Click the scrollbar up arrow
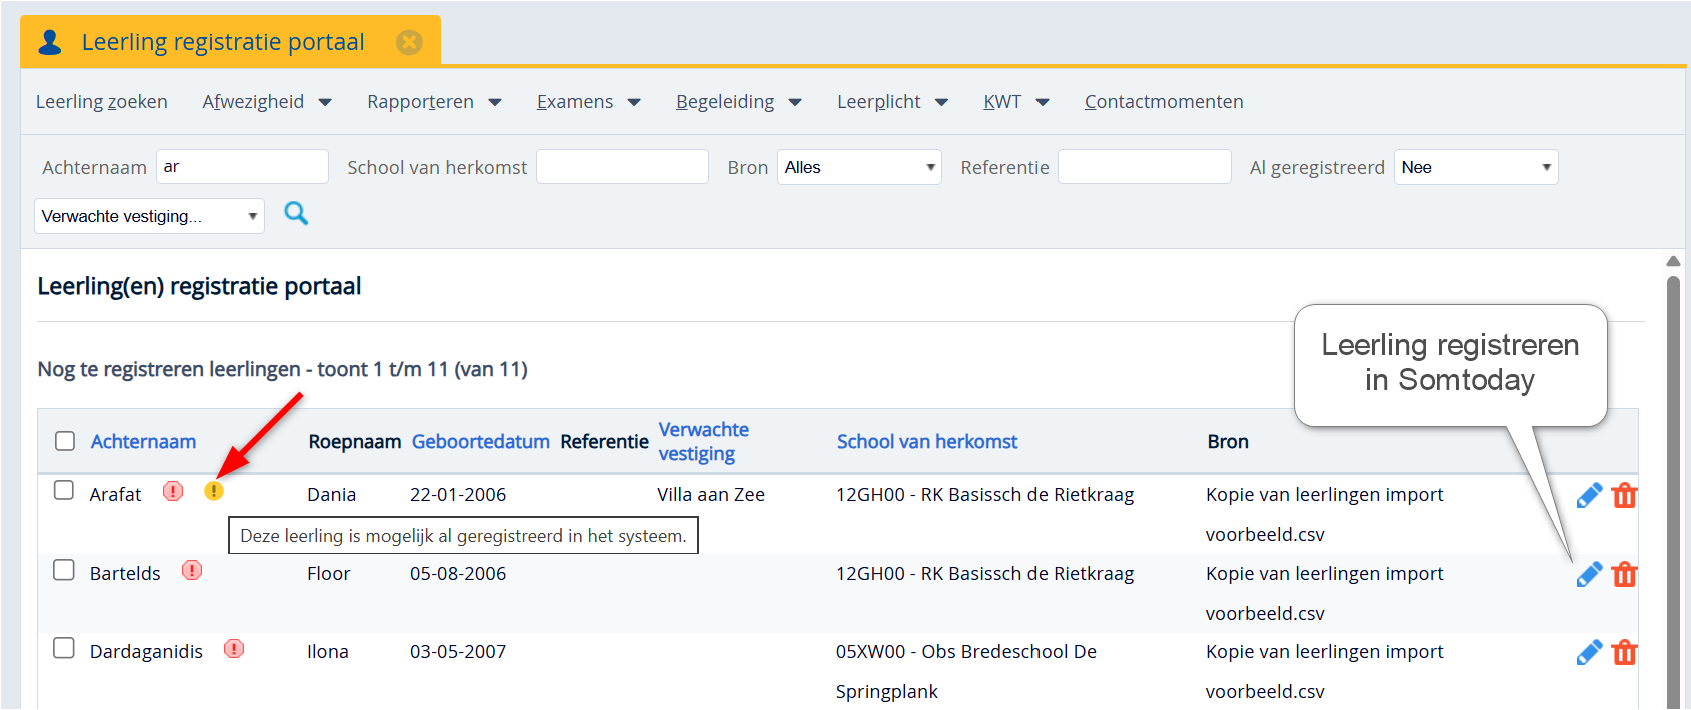The image size is (1691, 710). click(1673, 261)
